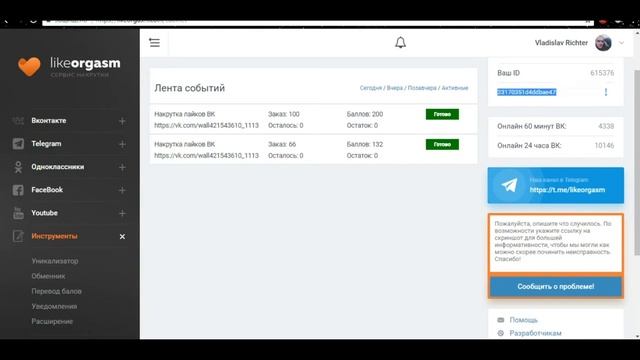640x360 pixels.
Task: Open the wall link in the Заказ: 100 row
Action: tap(206, 125)
